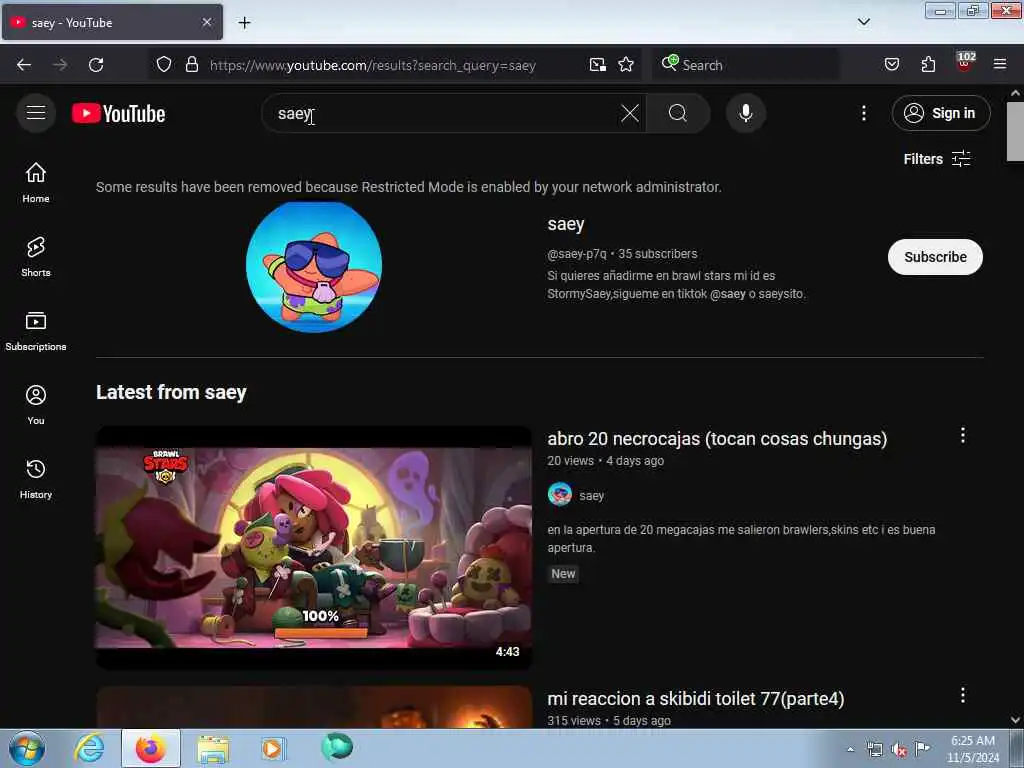Focus the Firefox URL address bar
This screenshot has width=1024, height=768.
pos(372,65)
